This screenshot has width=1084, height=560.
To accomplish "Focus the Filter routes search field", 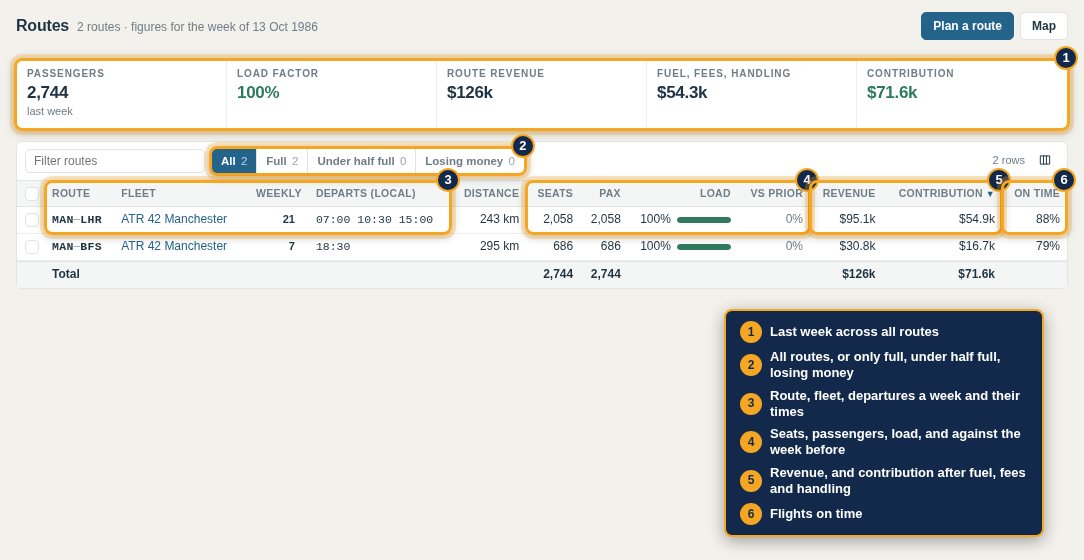I will tap(115, 161).
